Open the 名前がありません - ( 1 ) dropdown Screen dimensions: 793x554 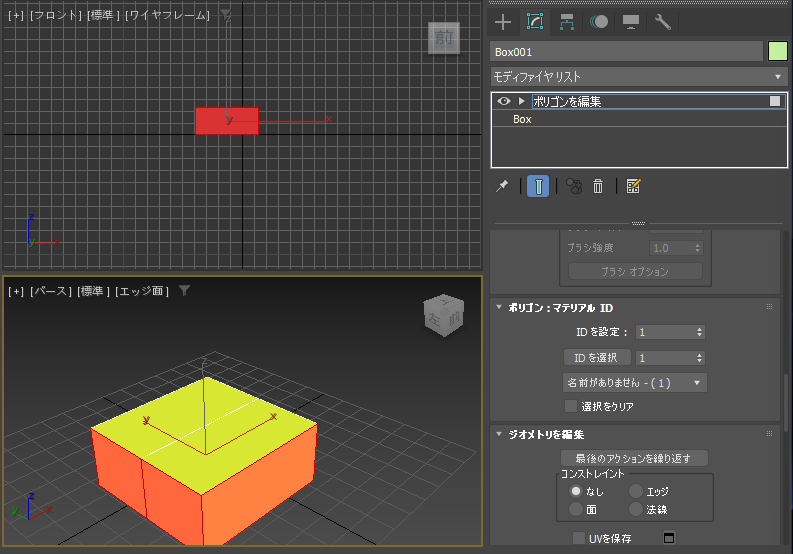click(x=635, y=383)
